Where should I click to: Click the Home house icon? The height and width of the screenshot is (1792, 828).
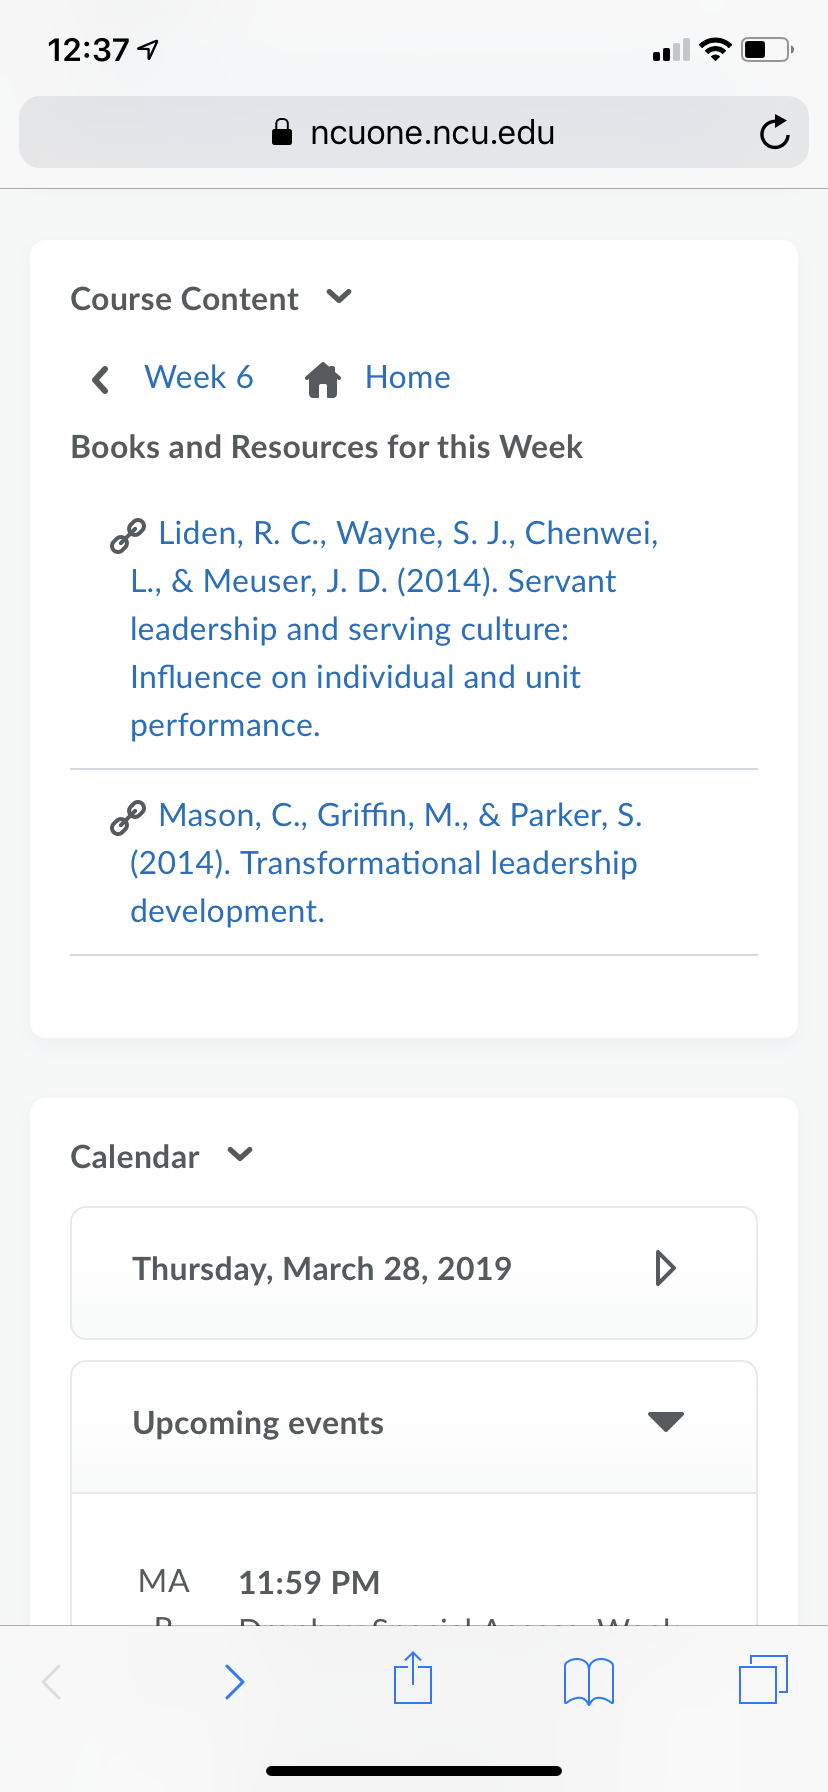[x=323, y=379]
